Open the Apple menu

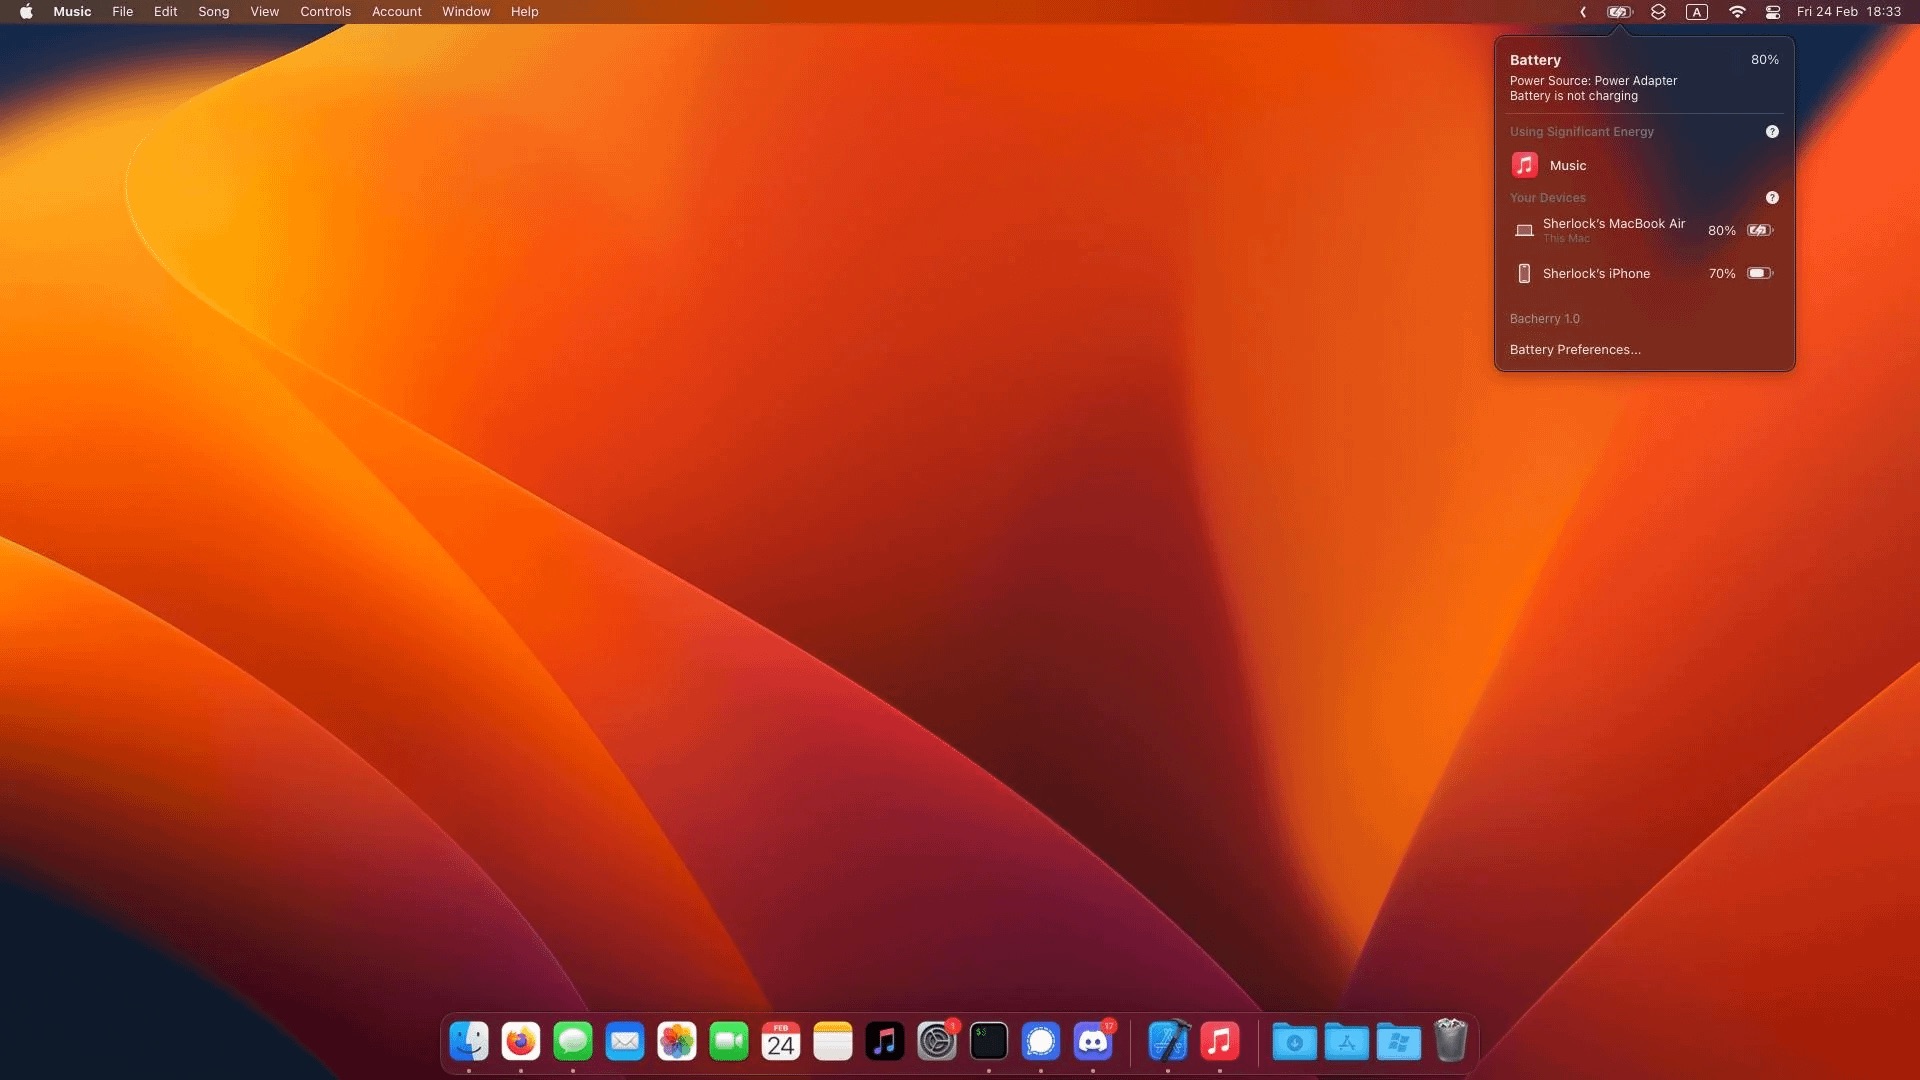pyautogui.click(x=26, y=12)
